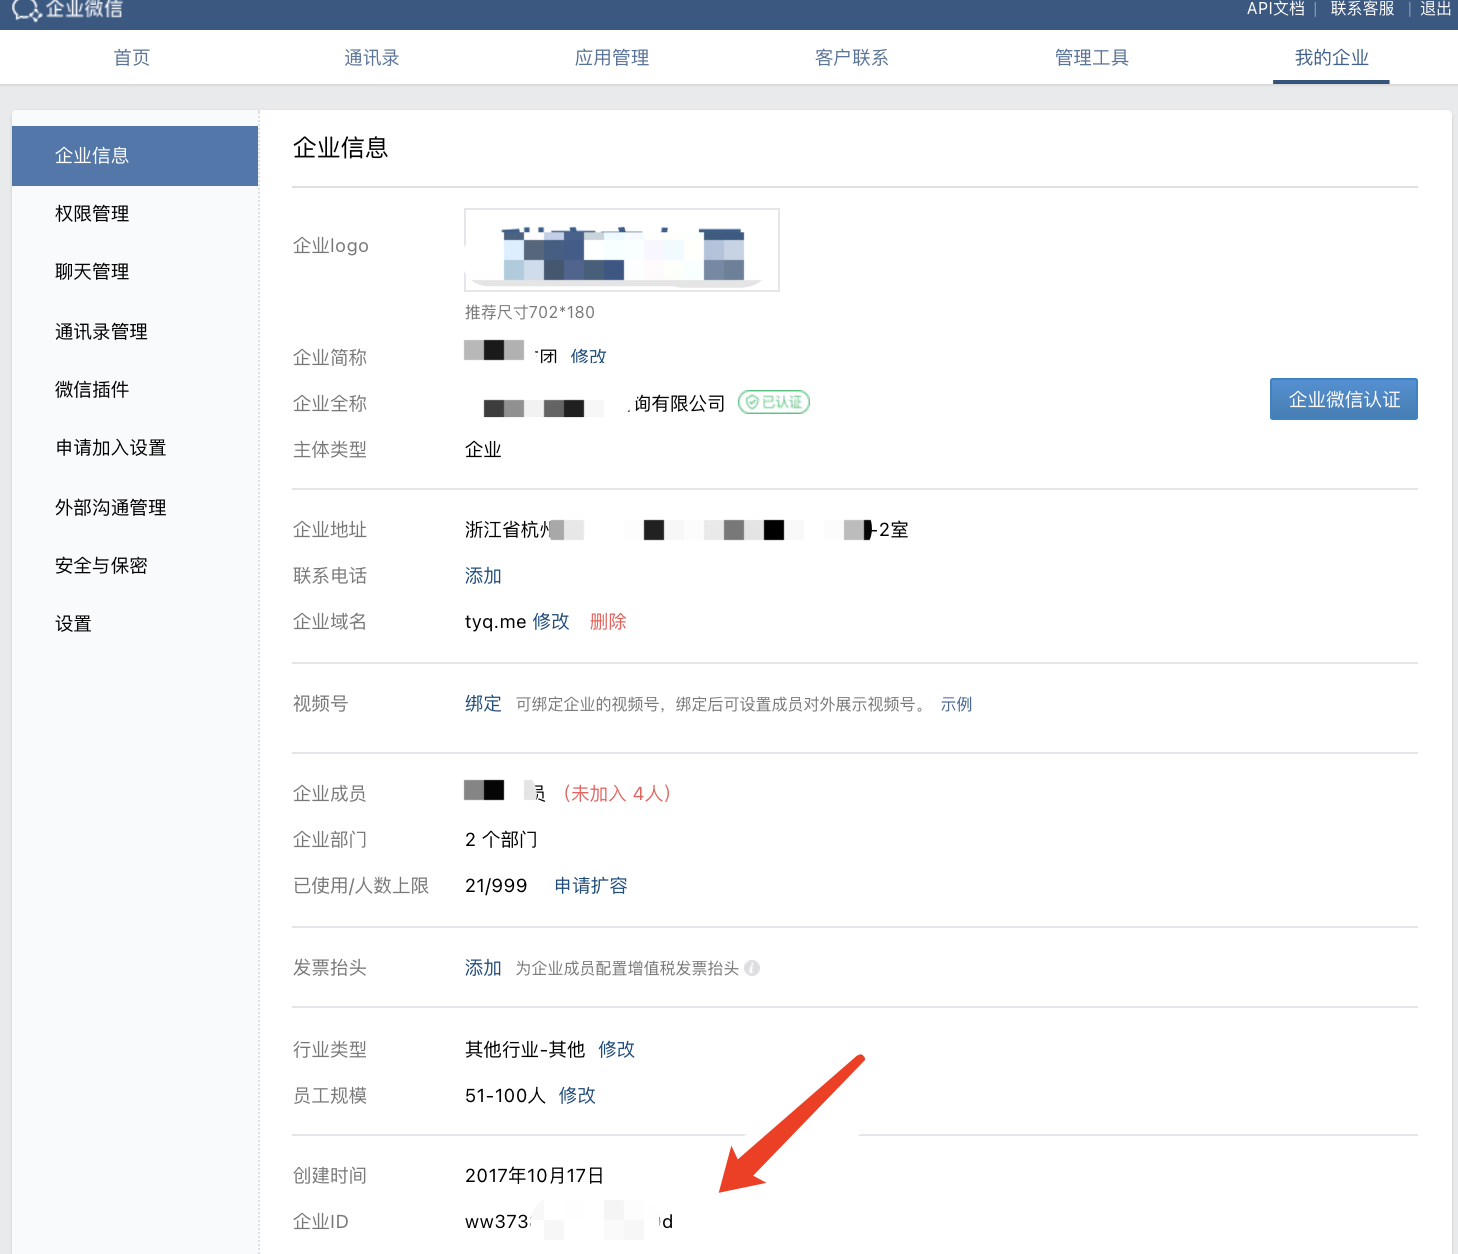Click 绑定 for 视频号

point(483,704)
